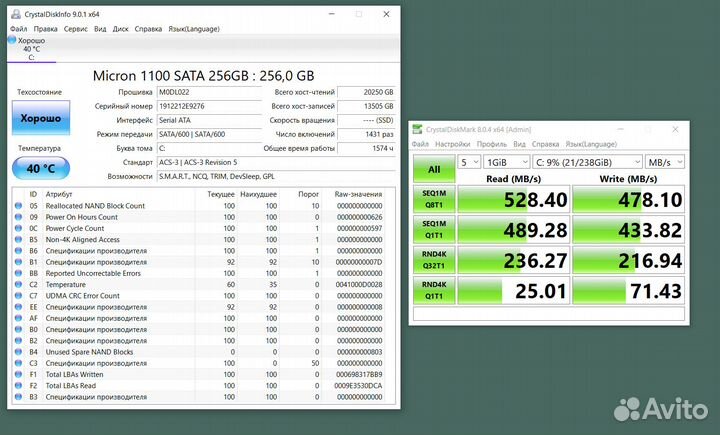This screenshot has width=720, height=435.
Task: Open the Сервис menu in CrystalDiskInfo
Action: 76,29
